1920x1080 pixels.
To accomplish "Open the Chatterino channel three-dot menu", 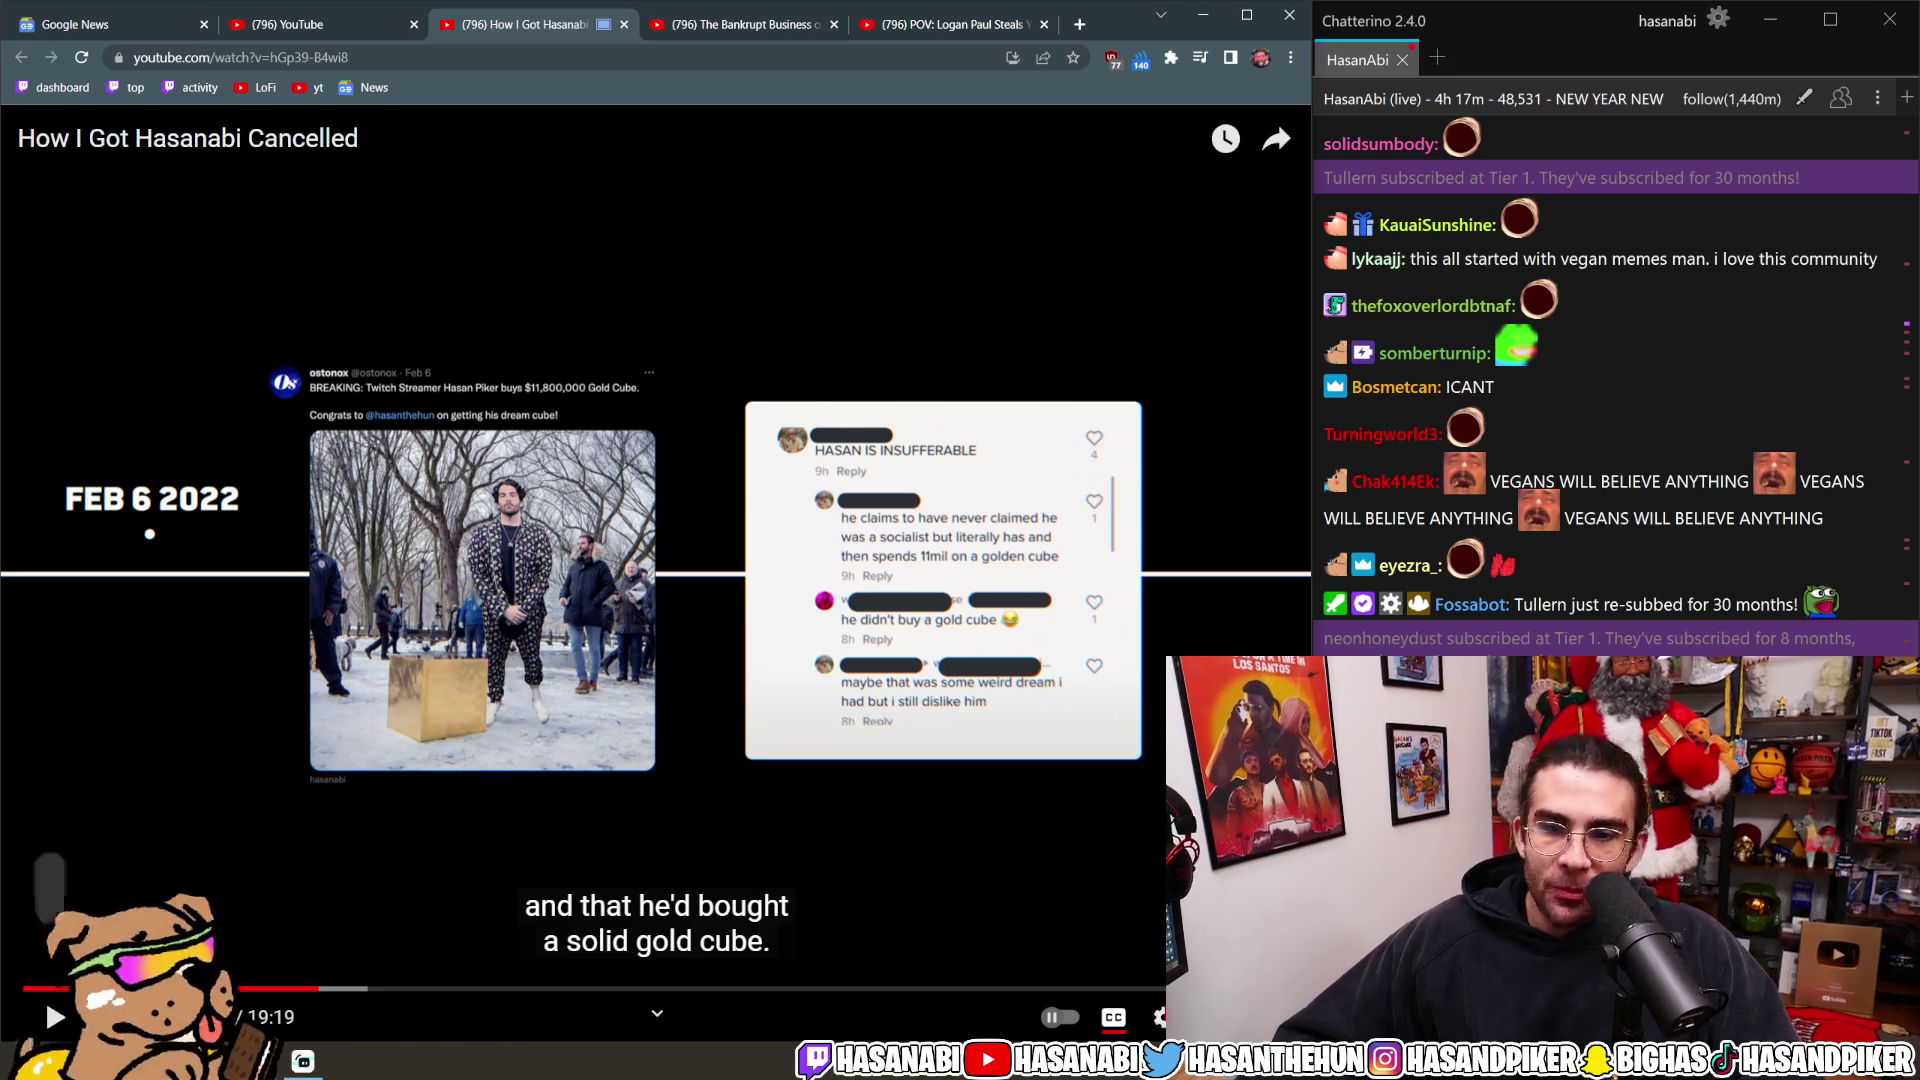I will 1877,98.
